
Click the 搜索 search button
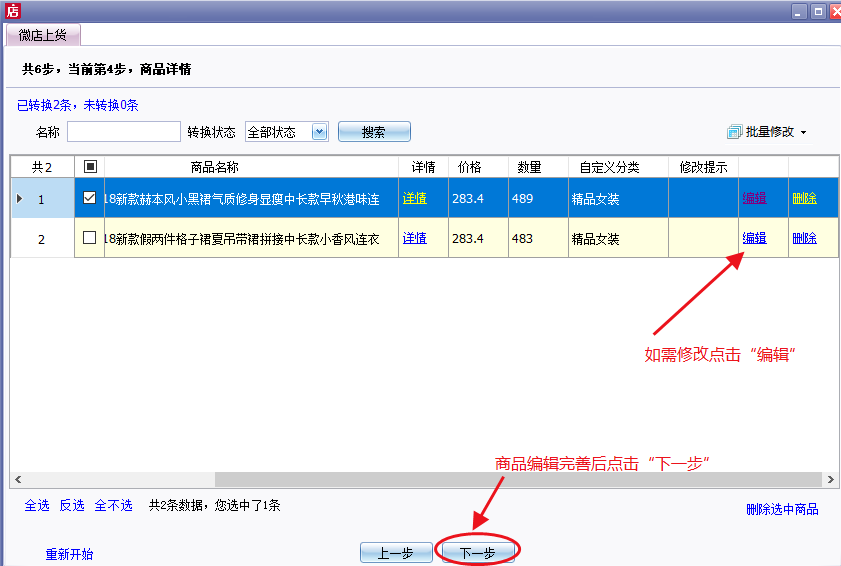point(374,132)
